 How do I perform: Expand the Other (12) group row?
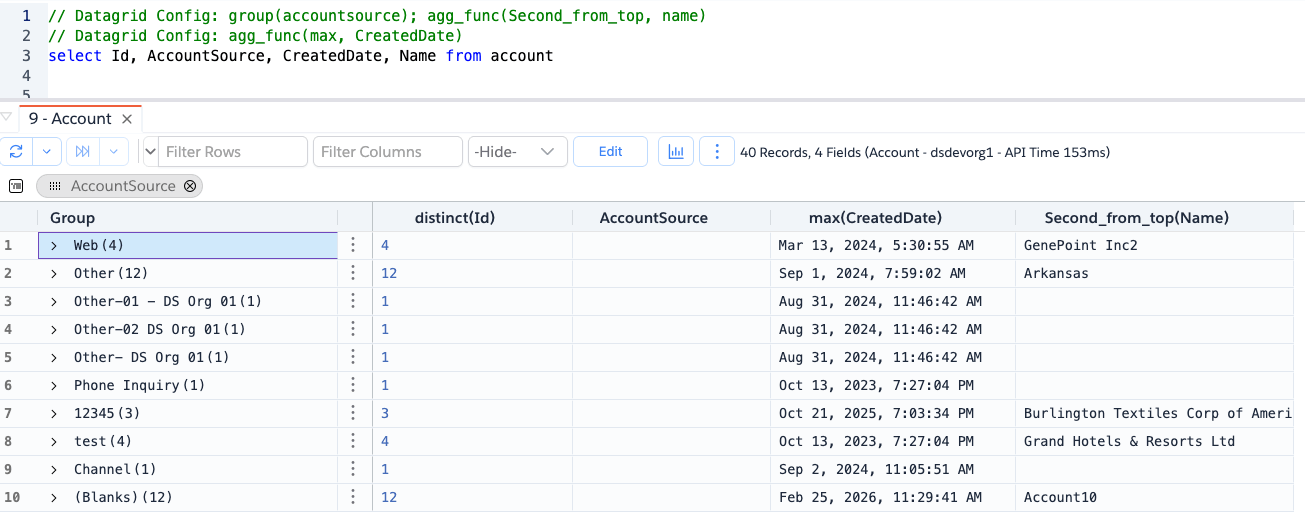point(54,273)
